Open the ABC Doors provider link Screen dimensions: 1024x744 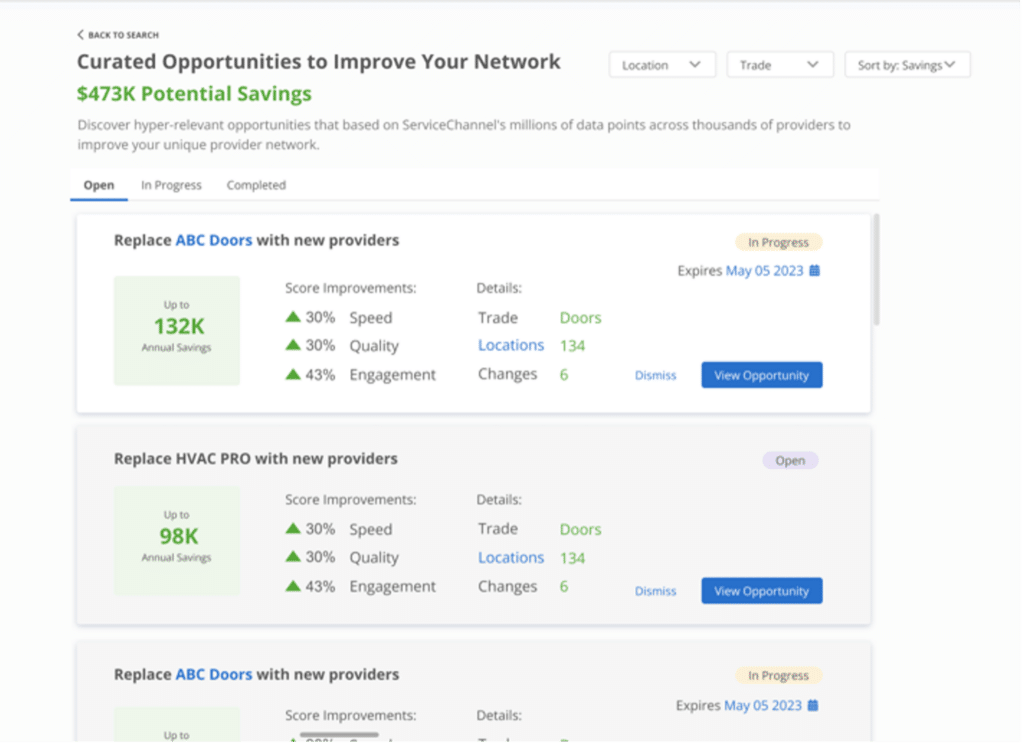(x=213, y=240)
